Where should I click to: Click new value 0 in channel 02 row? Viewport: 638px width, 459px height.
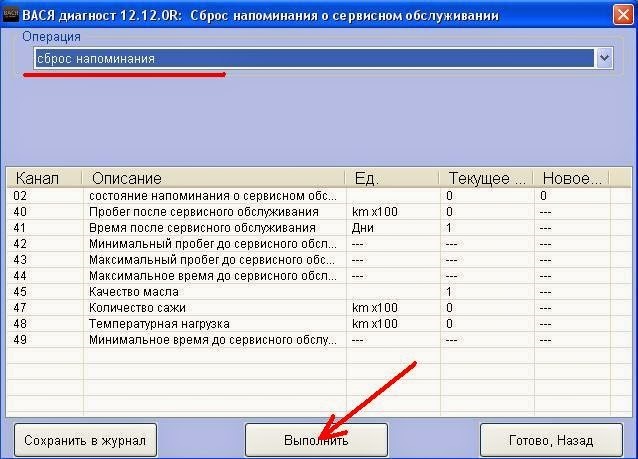[543, 196]
